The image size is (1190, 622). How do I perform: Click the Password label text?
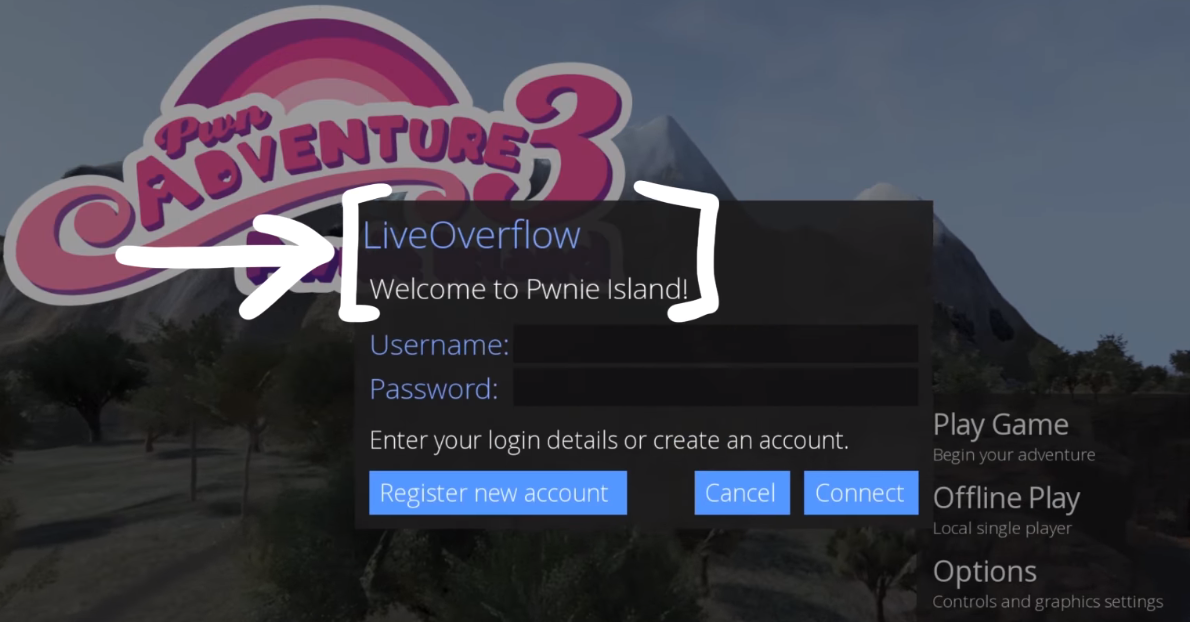(433, 389)
